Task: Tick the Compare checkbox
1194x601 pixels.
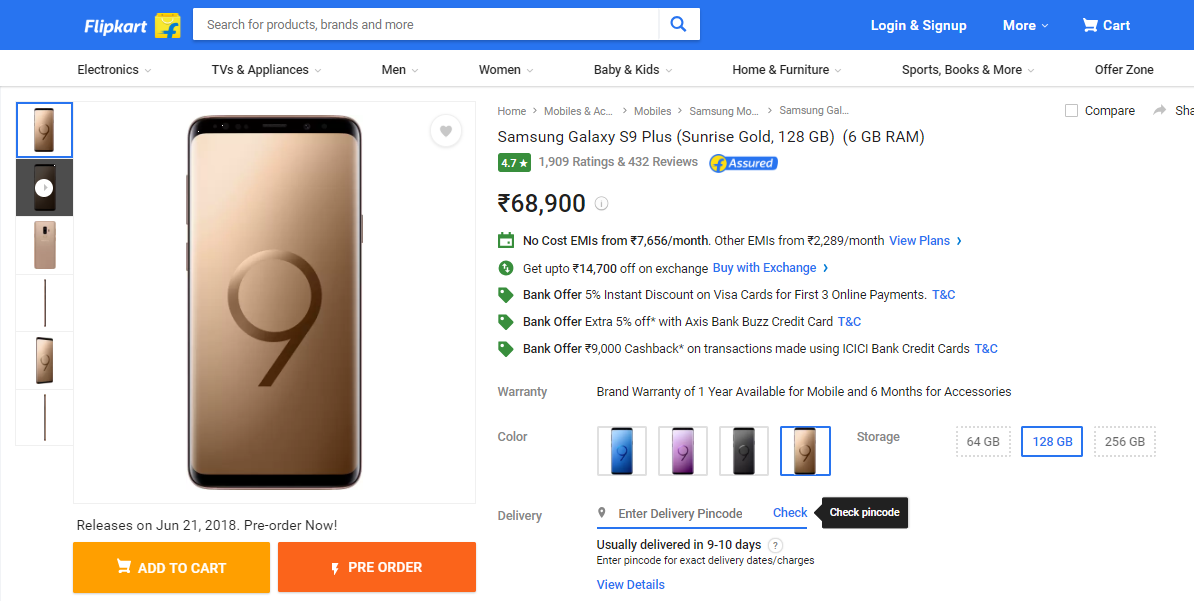Action: 1071,110
